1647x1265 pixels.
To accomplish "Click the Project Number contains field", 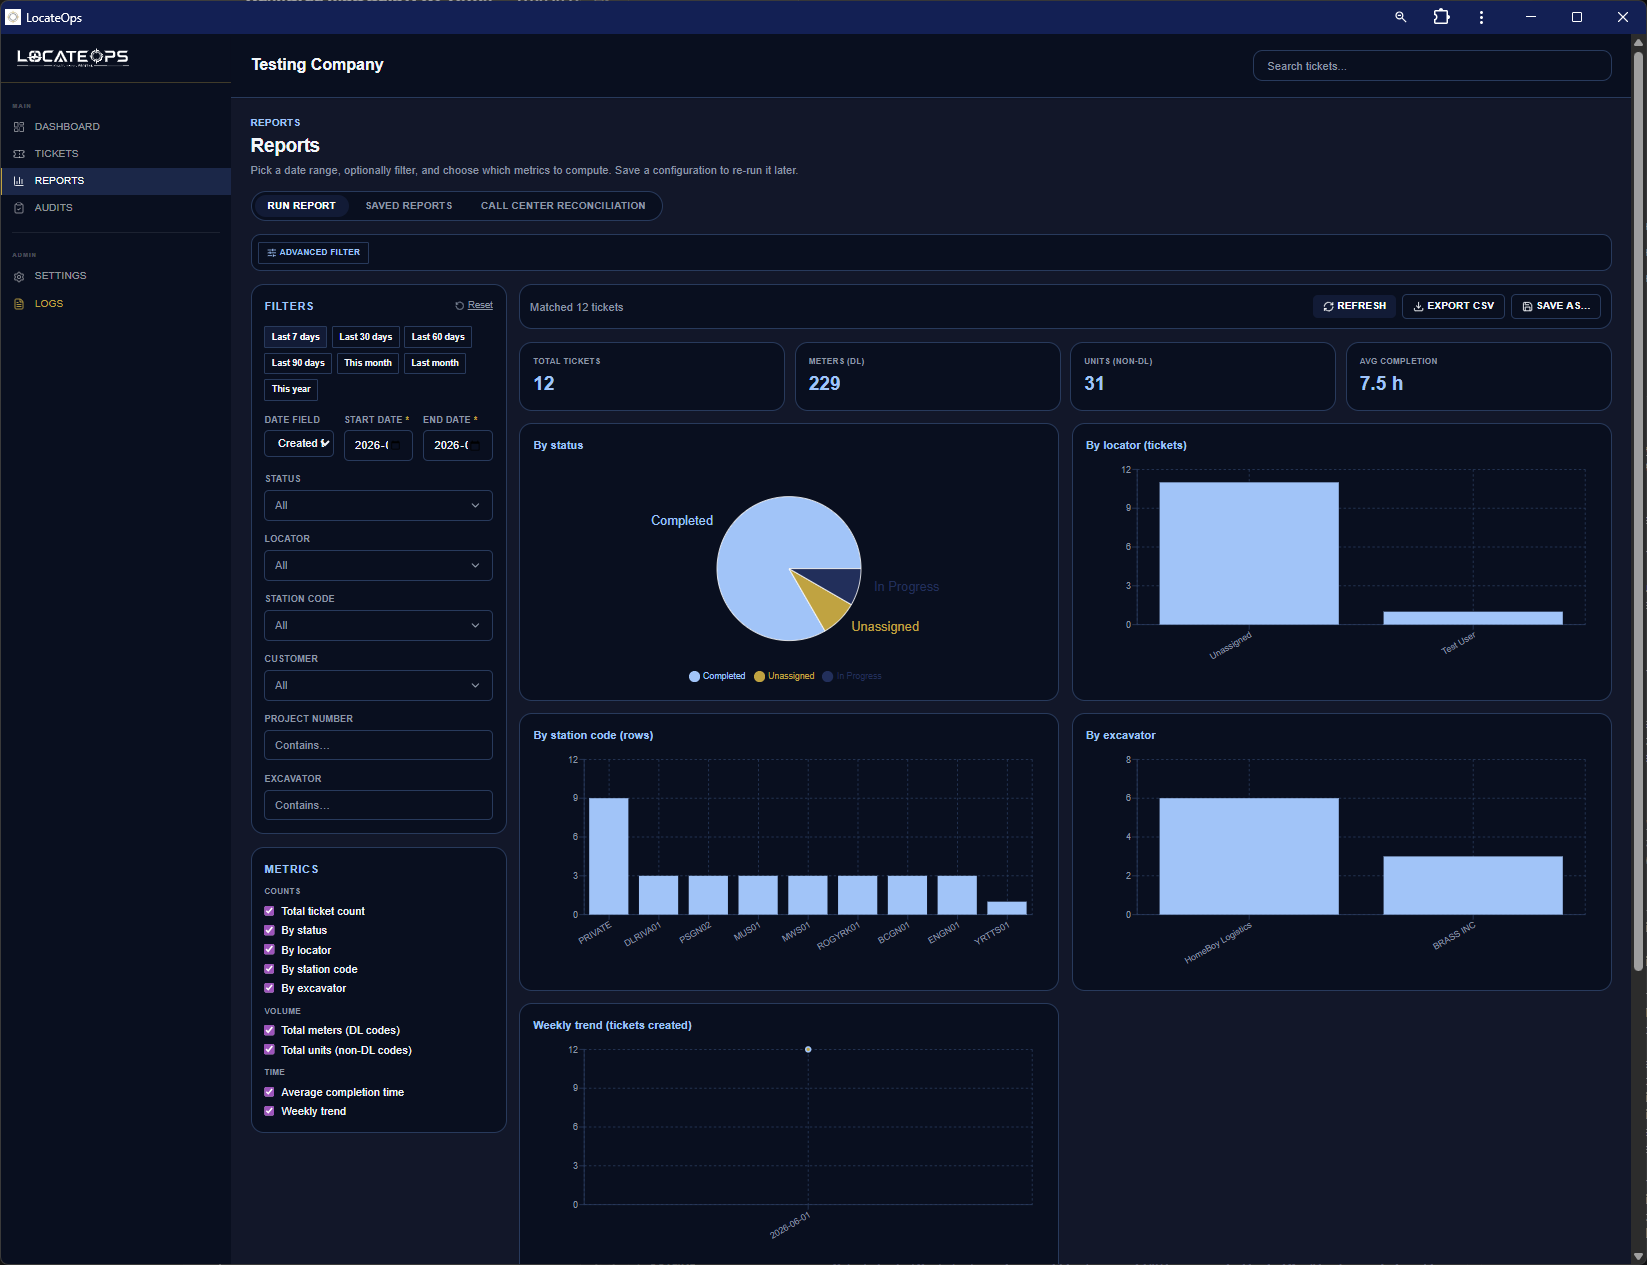I will click(x=378, y=746).
